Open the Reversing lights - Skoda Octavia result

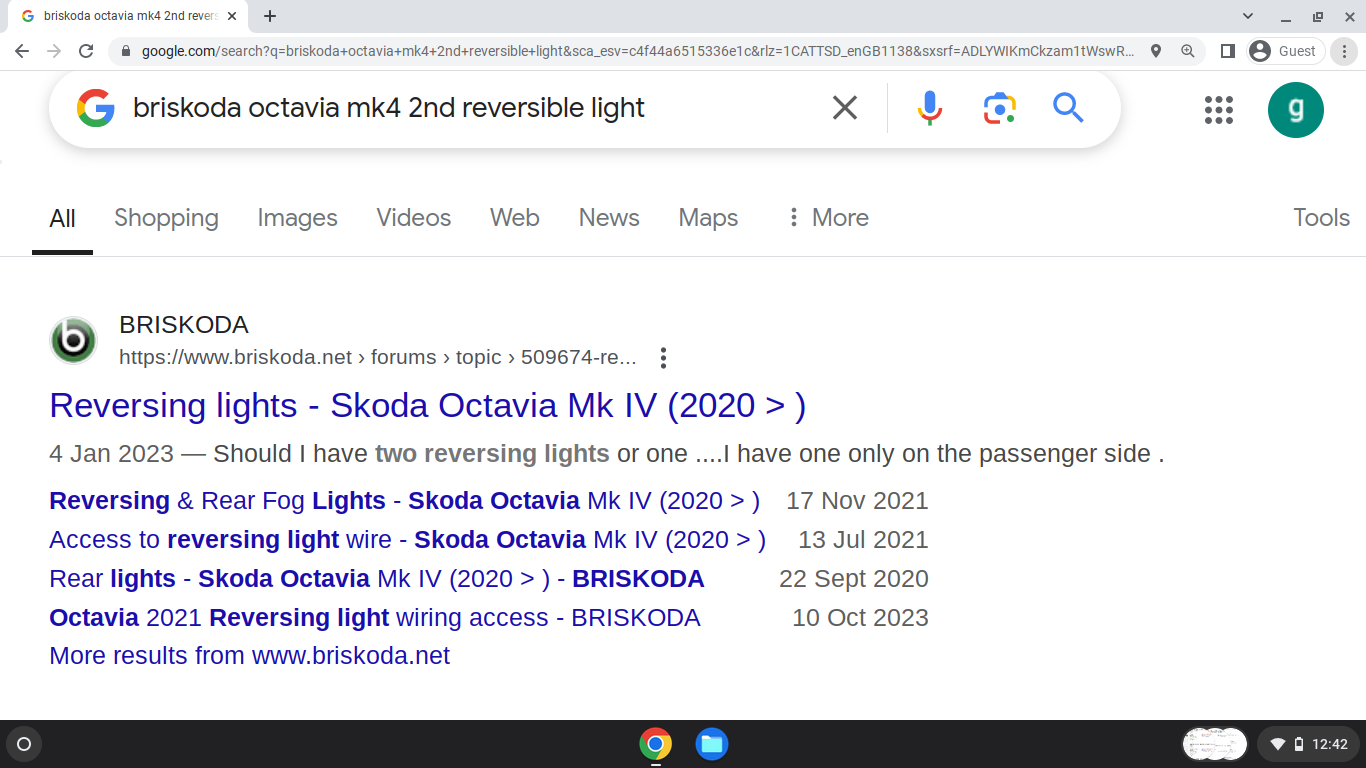427,406
